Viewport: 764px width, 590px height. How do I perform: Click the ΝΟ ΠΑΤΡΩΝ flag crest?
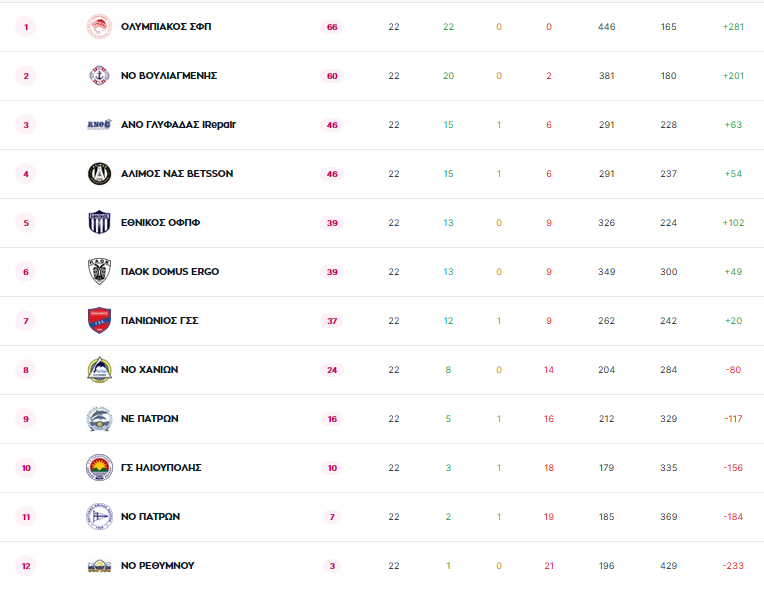tap(99, 517)
